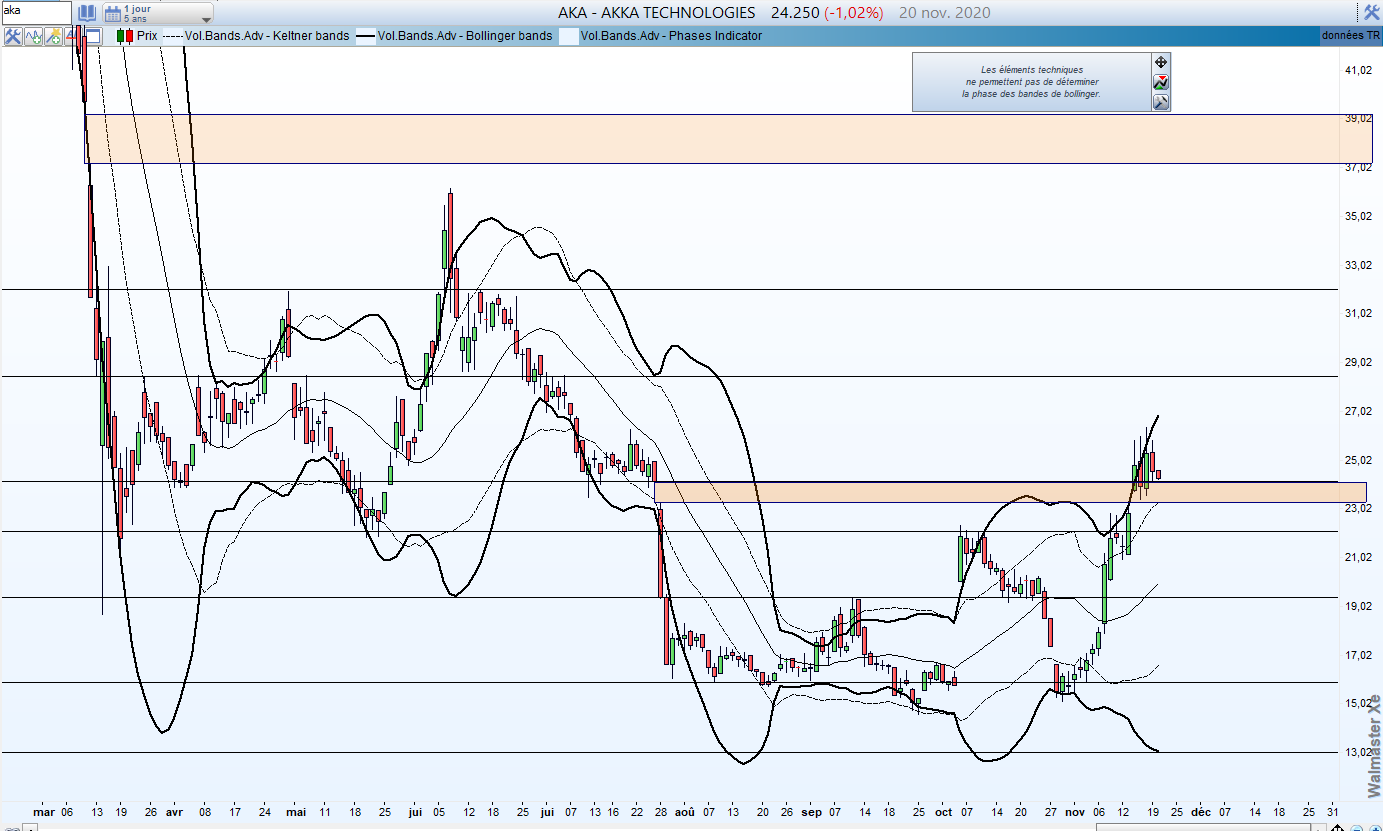Click the 13,02 price axis label
The width and height of the screenshot is (1383, 831).
(1358, 752)
